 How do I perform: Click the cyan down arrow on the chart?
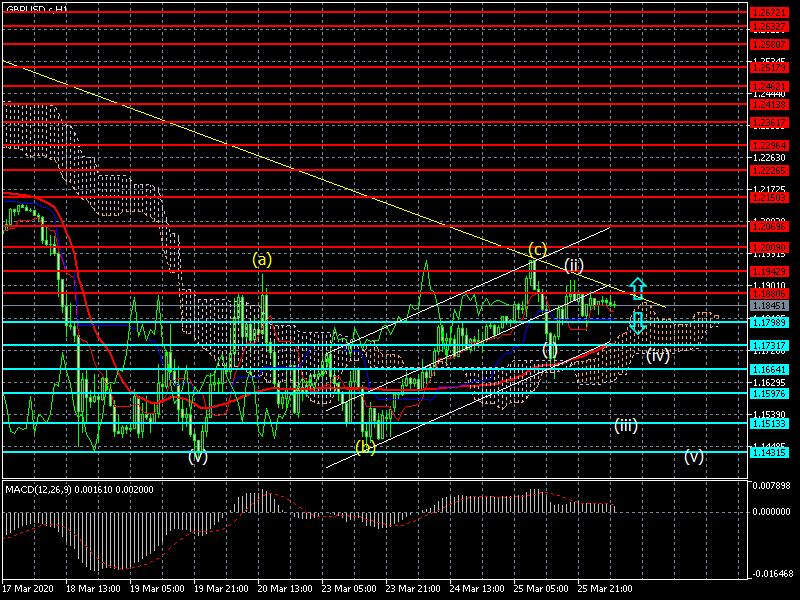coord(637,322)
